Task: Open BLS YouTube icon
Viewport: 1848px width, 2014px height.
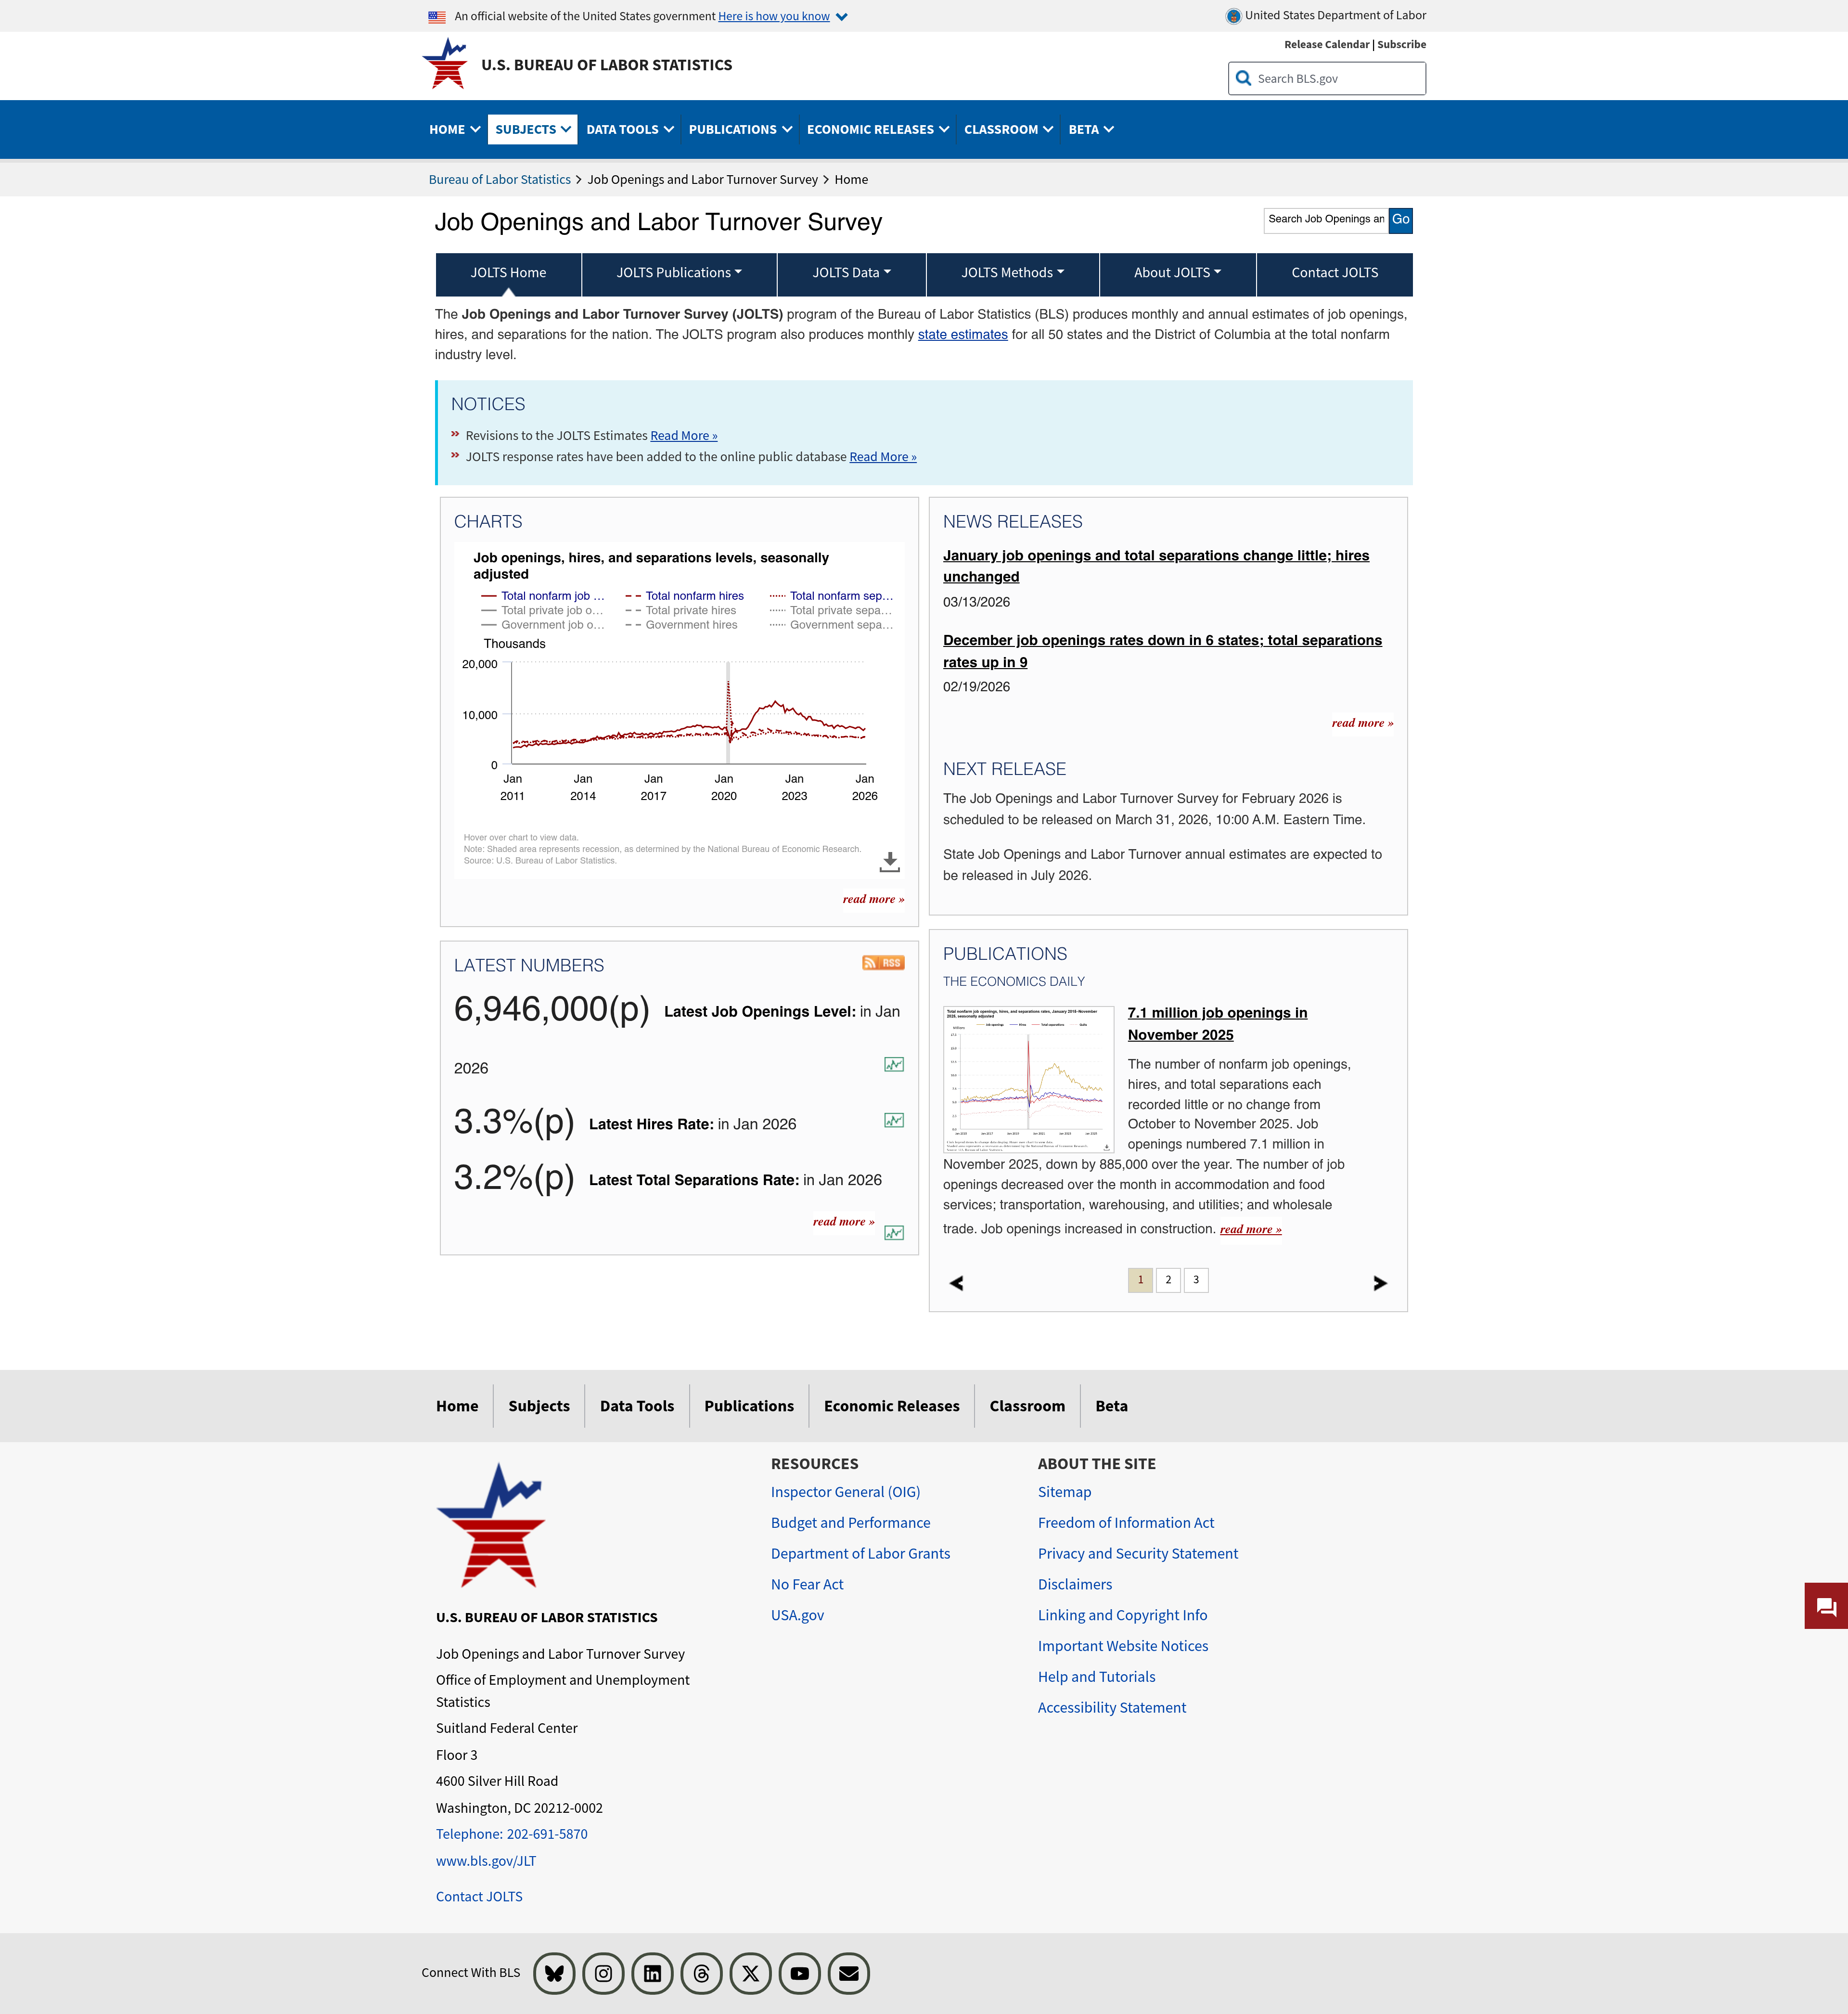Action: coord(799,1973)
